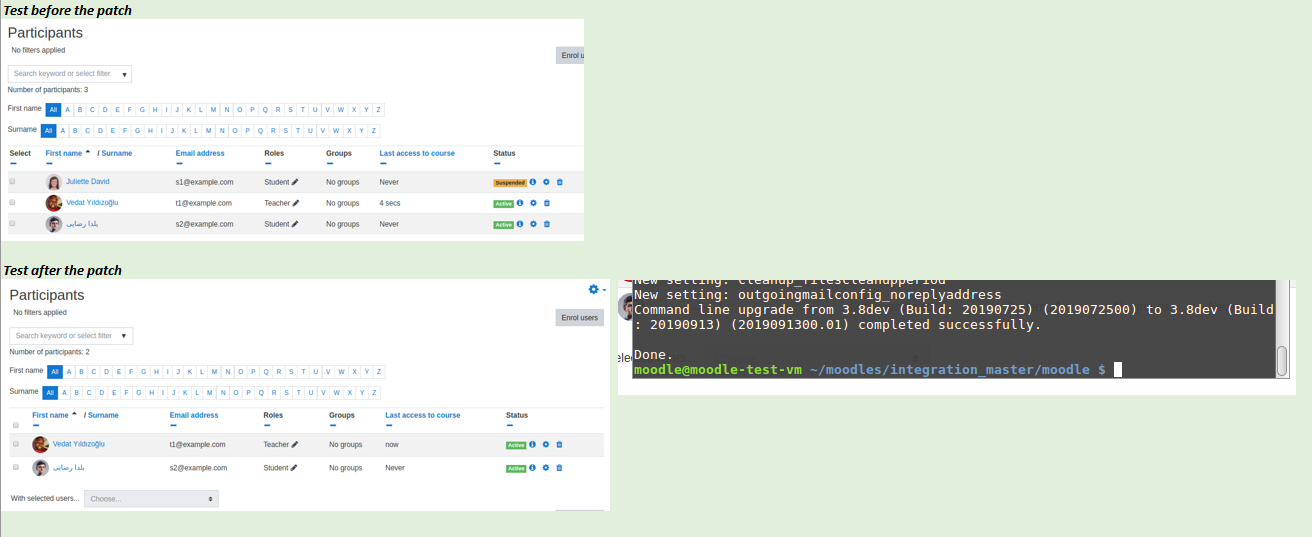Tick Vedat Yıldızoğlu's checkbox in before-patch table

pos(12,203)
